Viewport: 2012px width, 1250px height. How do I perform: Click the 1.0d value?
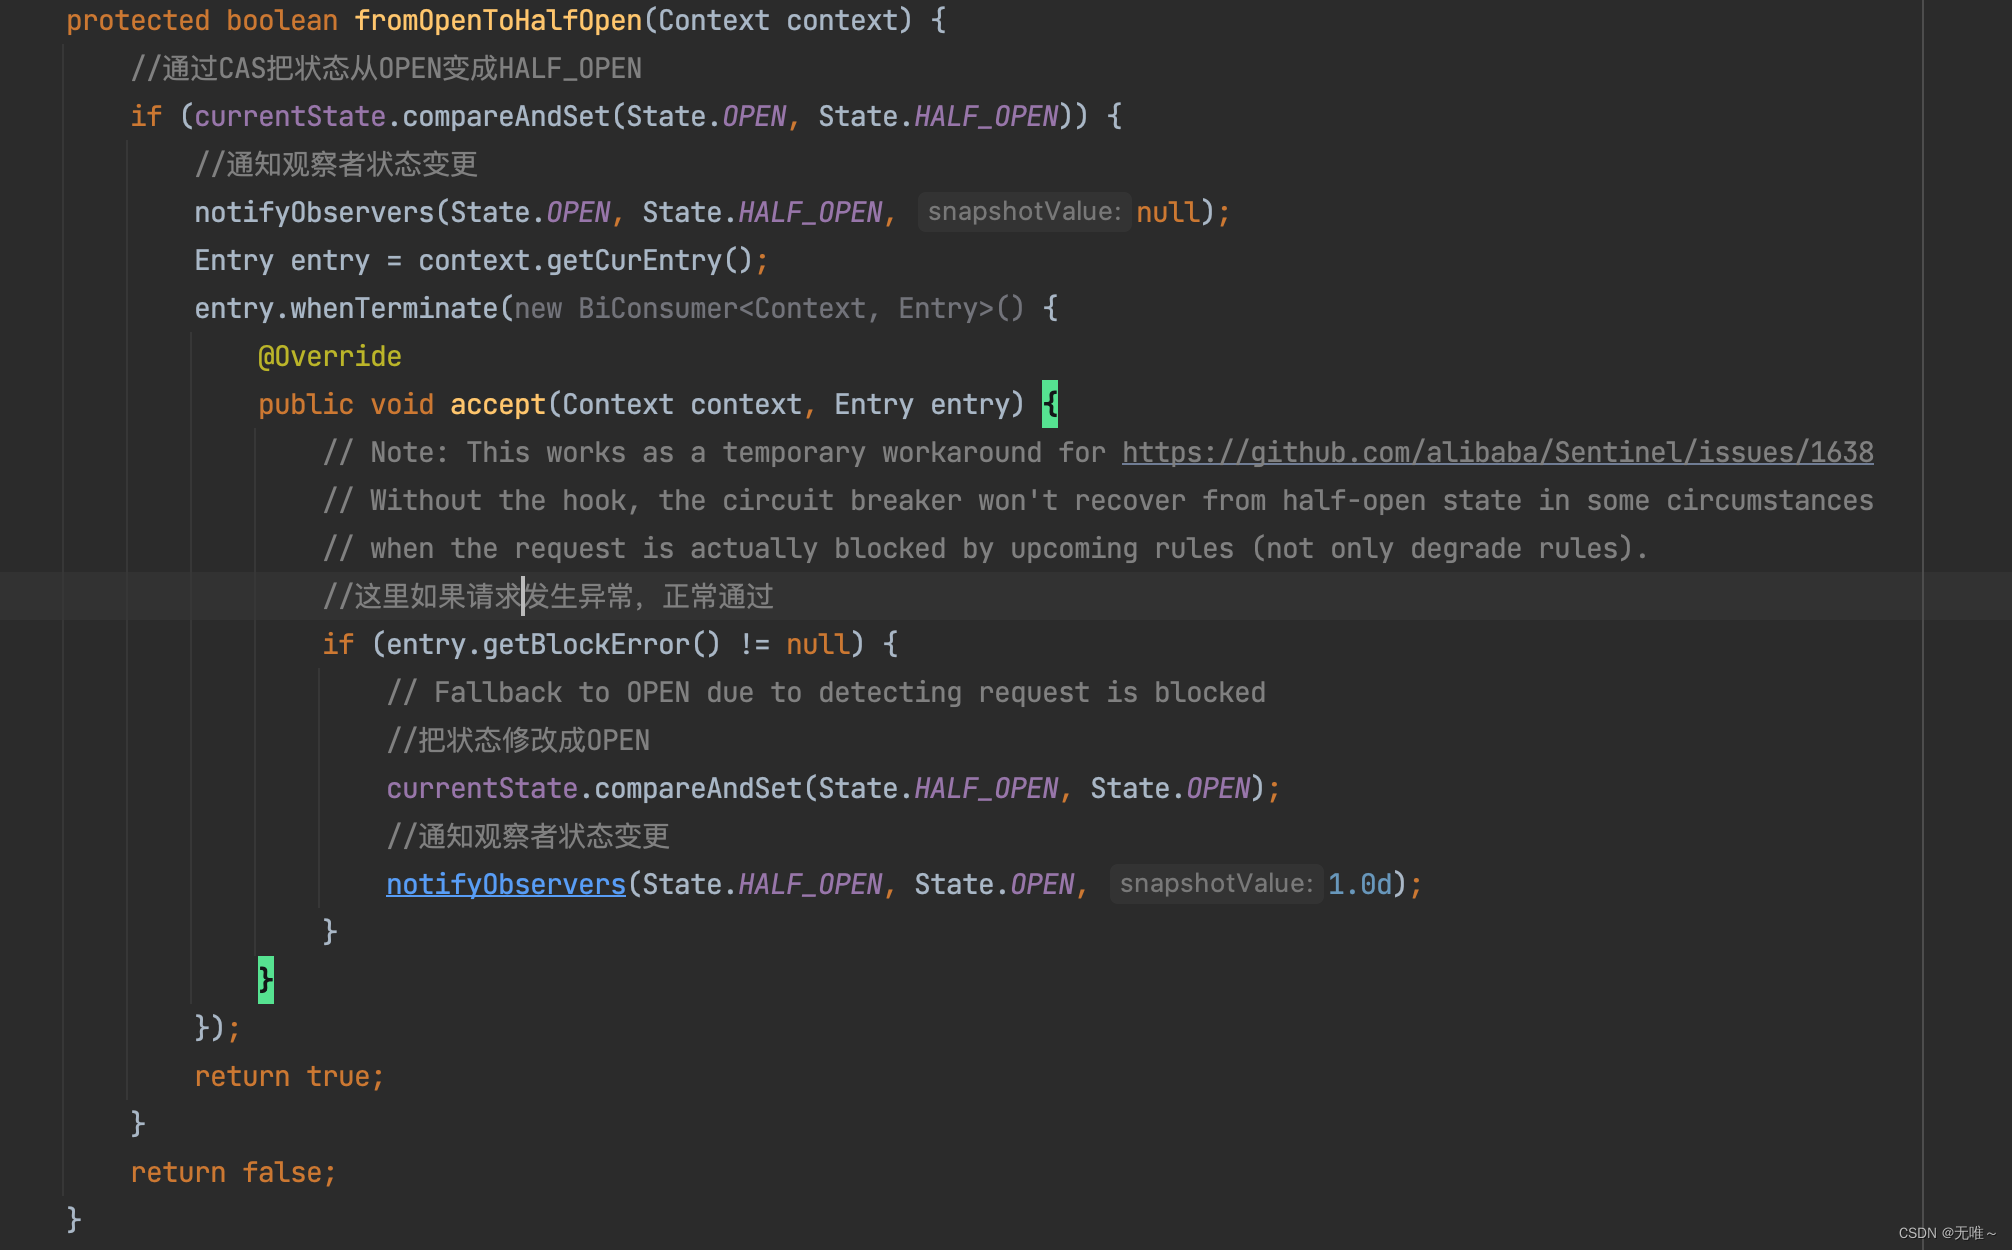pos(1359,884)
